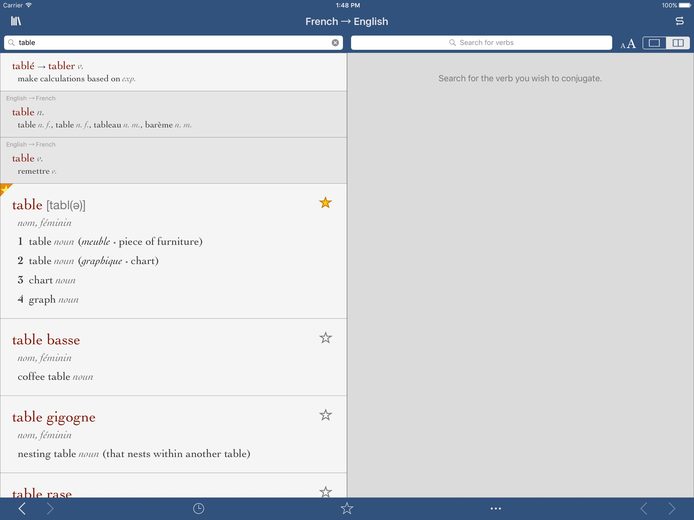Open English→French 'table n.' result

pos(174,115)
